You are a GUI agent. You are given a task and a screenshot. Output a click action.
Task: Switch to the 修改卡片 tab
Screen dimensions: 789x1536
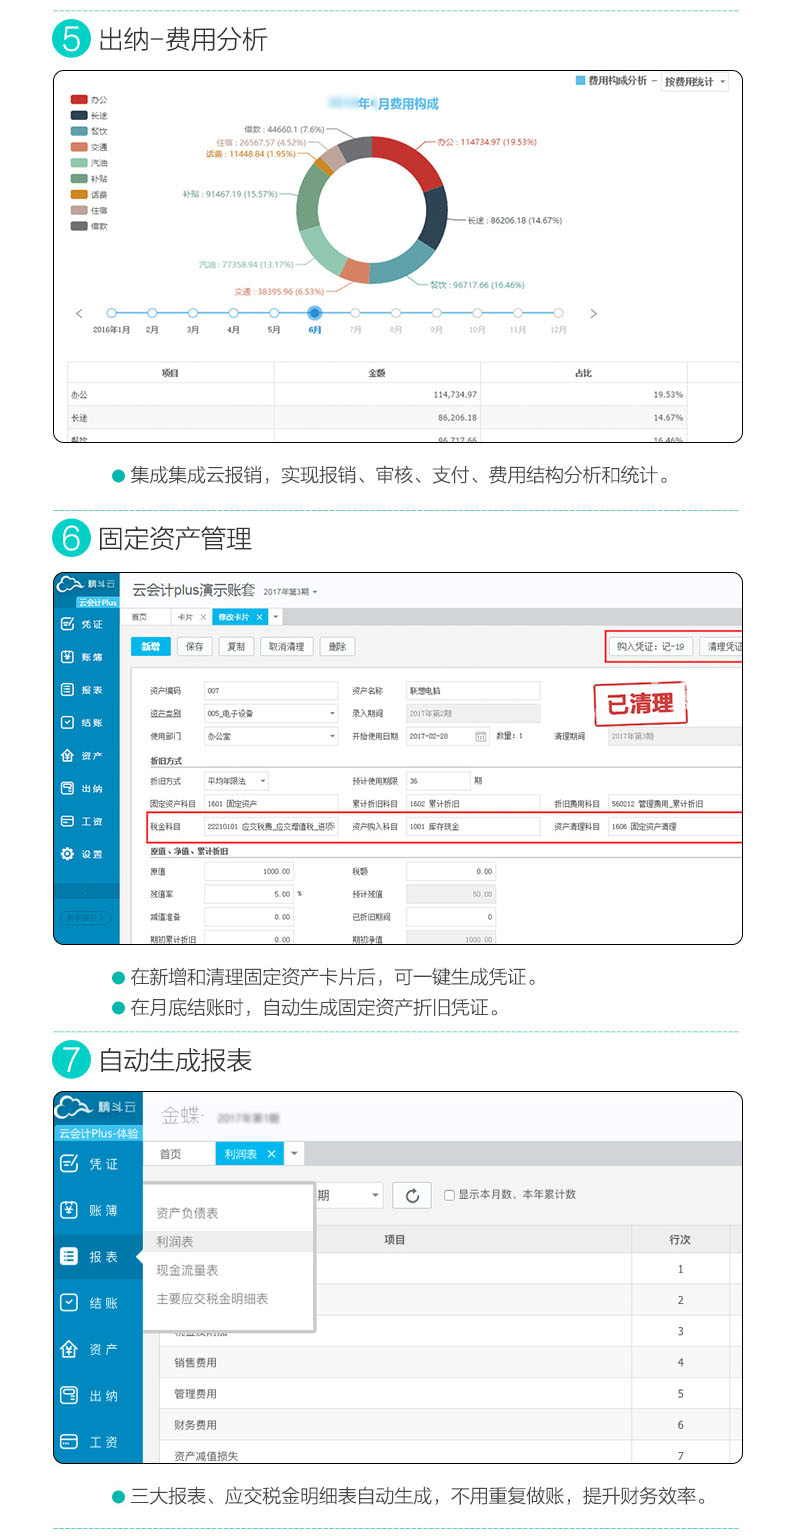coord(233,617)
